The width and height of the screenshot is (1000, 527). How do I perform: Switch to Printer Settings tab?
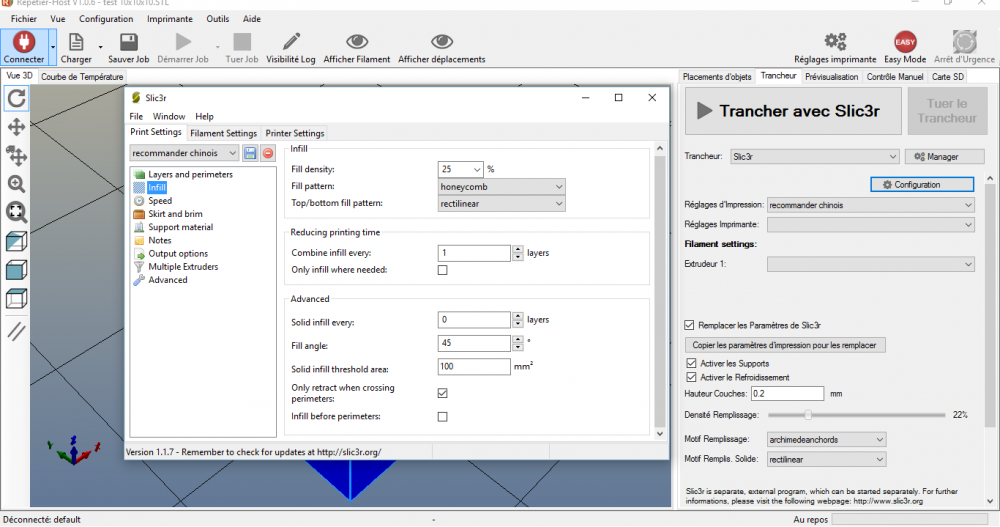(x=295, y=133)
